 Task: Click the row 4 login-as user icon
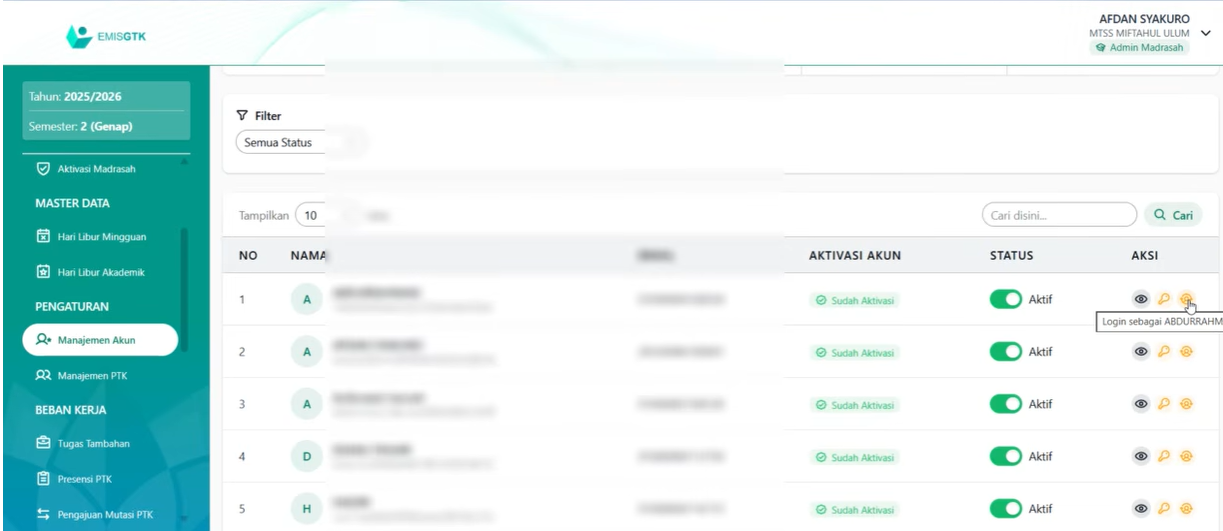pyautogui.click(x=1186, y=457)
